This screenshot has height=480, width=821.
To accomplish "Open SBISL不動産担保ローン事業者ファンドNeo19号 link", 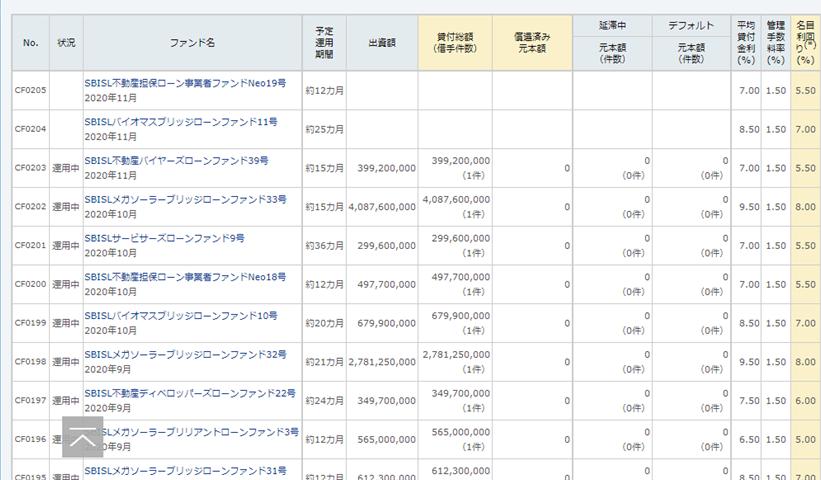I will [x=185, y=83].
